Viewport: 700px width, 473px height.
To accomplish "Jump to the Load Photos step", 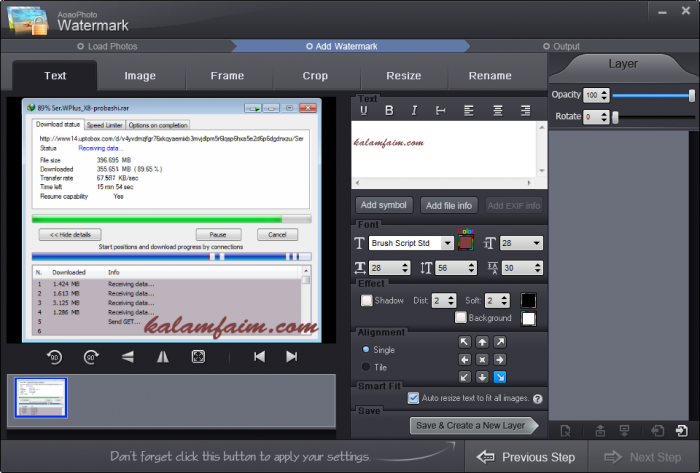I will click(107, 46).
